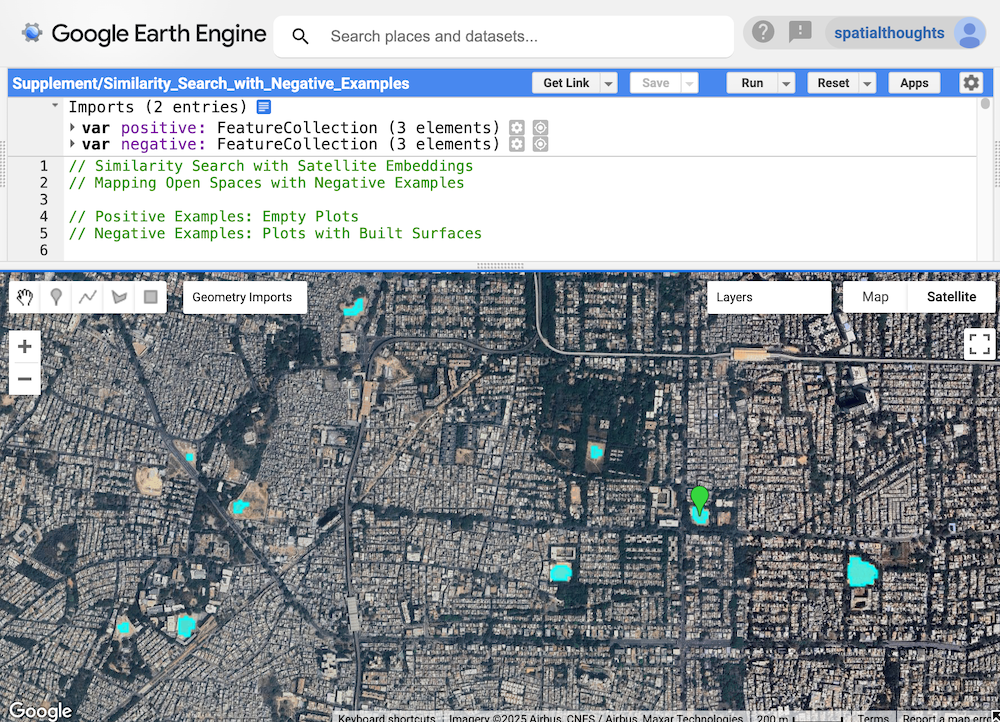Toggle fullscreen map view
The height and width of the screenshot is (722, 1000).
point(979,345)
